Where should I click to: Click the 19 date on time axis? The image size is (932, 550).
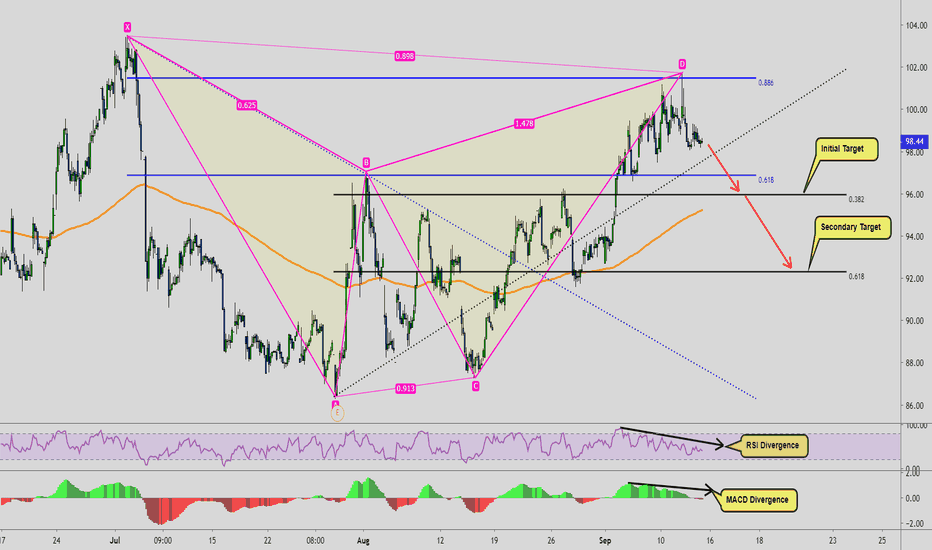[495, 540]
